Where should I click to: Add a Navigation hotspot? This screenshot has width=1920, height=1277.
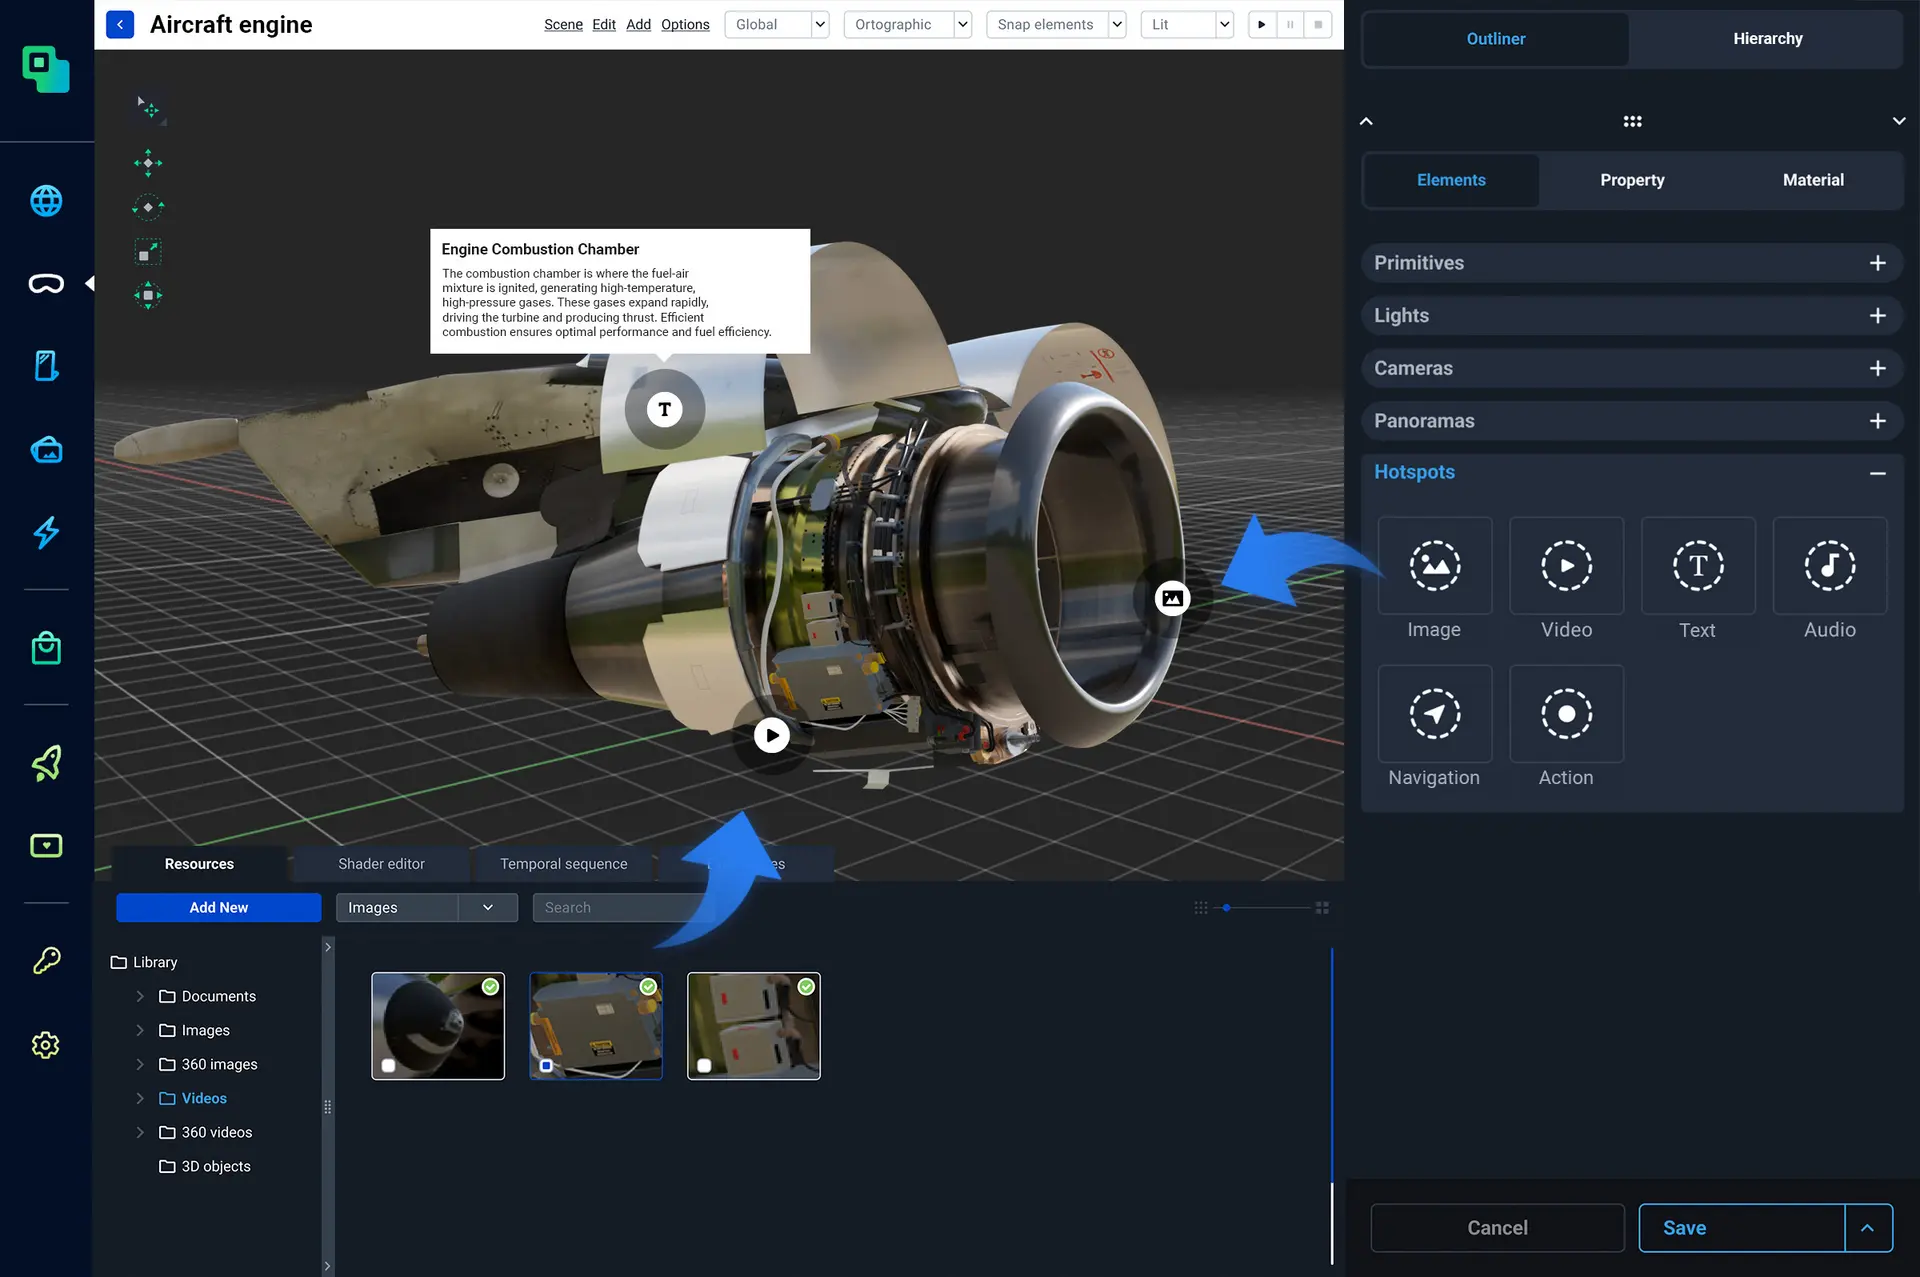click(1435, 714)
